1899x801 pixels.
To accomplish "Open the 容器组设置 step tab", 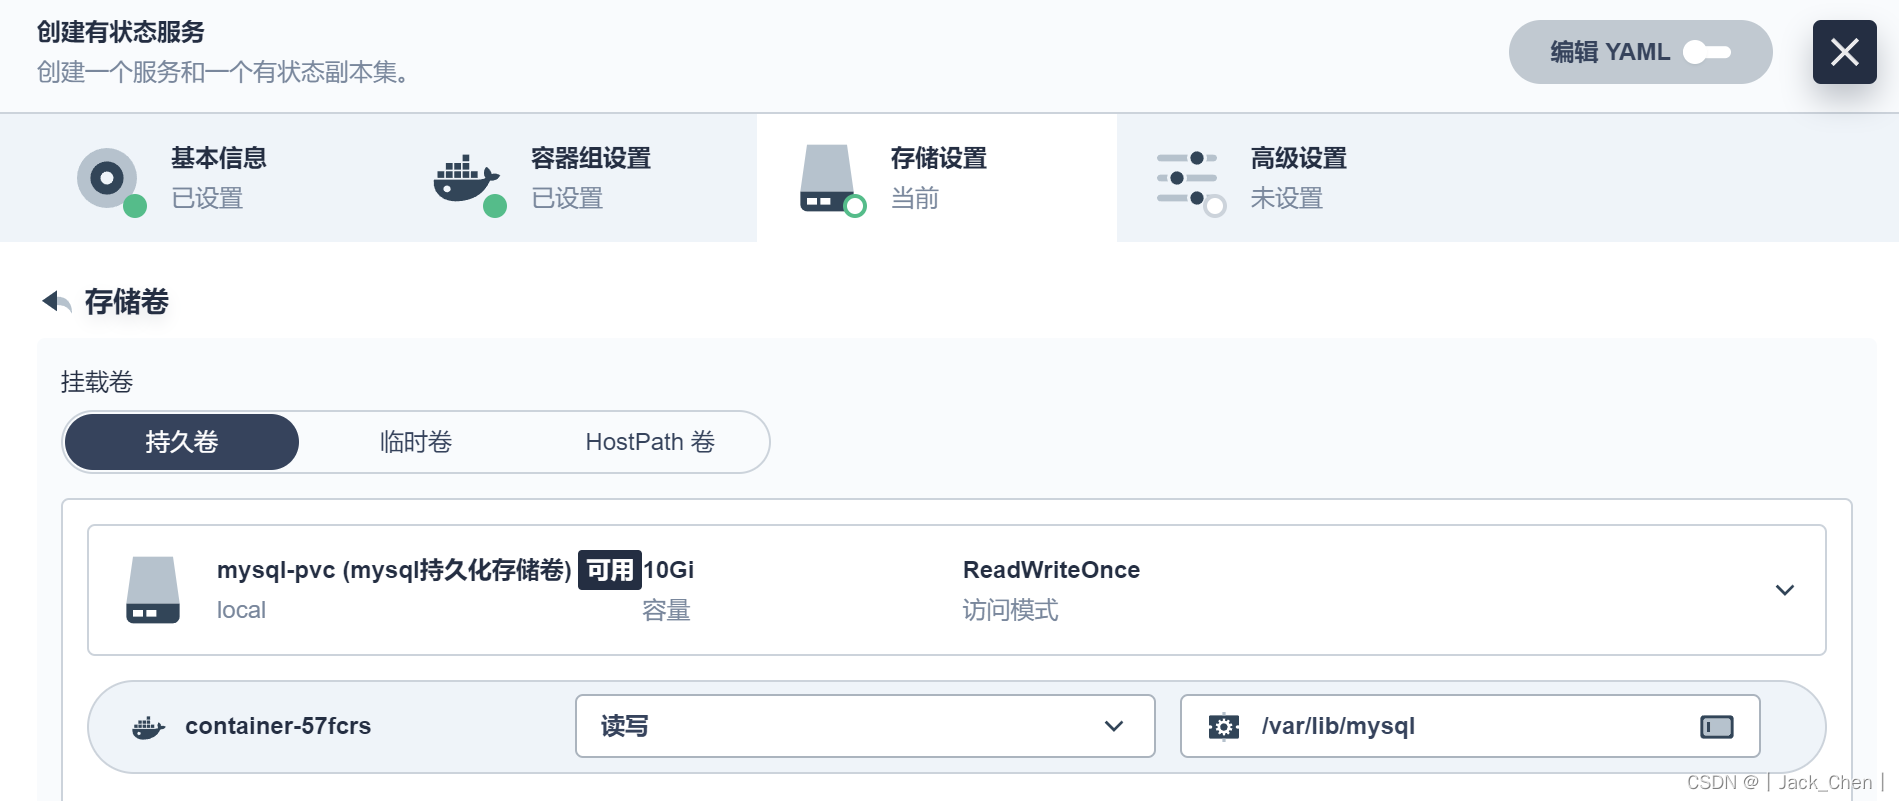I will click(577, 177).
